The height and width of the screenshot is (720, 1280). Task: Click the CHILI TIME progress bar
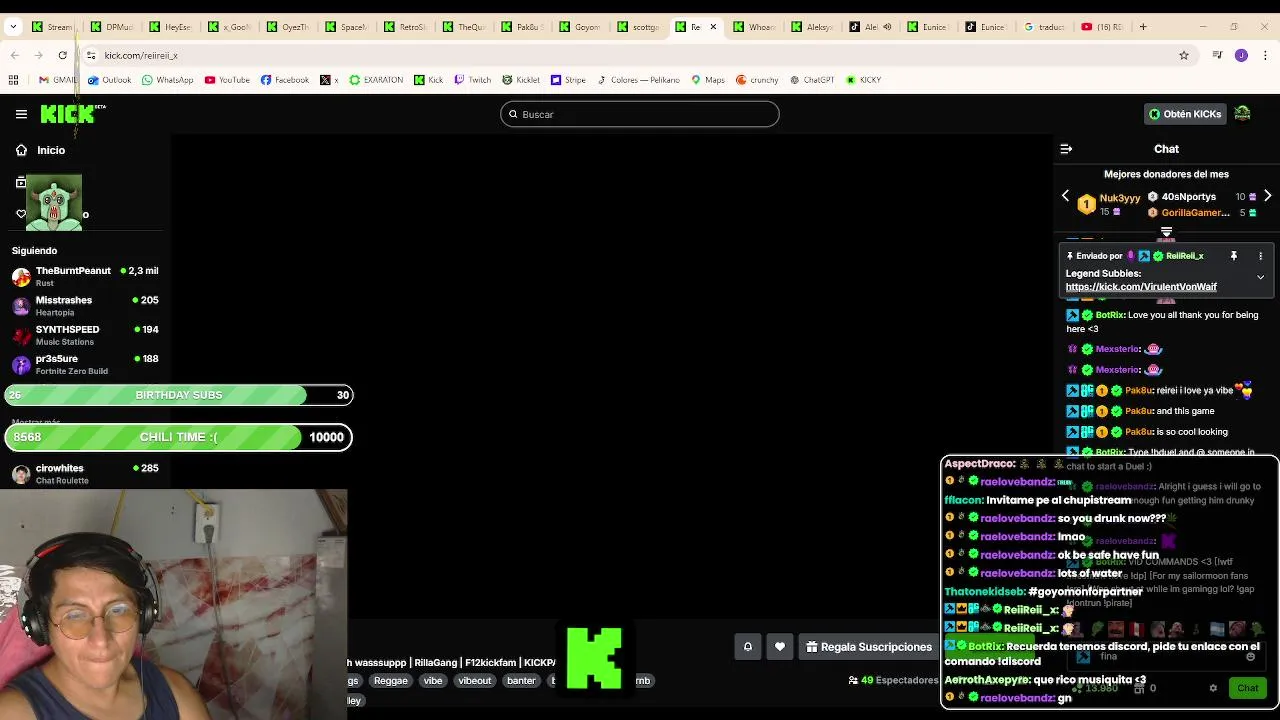click(x=179, y=437)
